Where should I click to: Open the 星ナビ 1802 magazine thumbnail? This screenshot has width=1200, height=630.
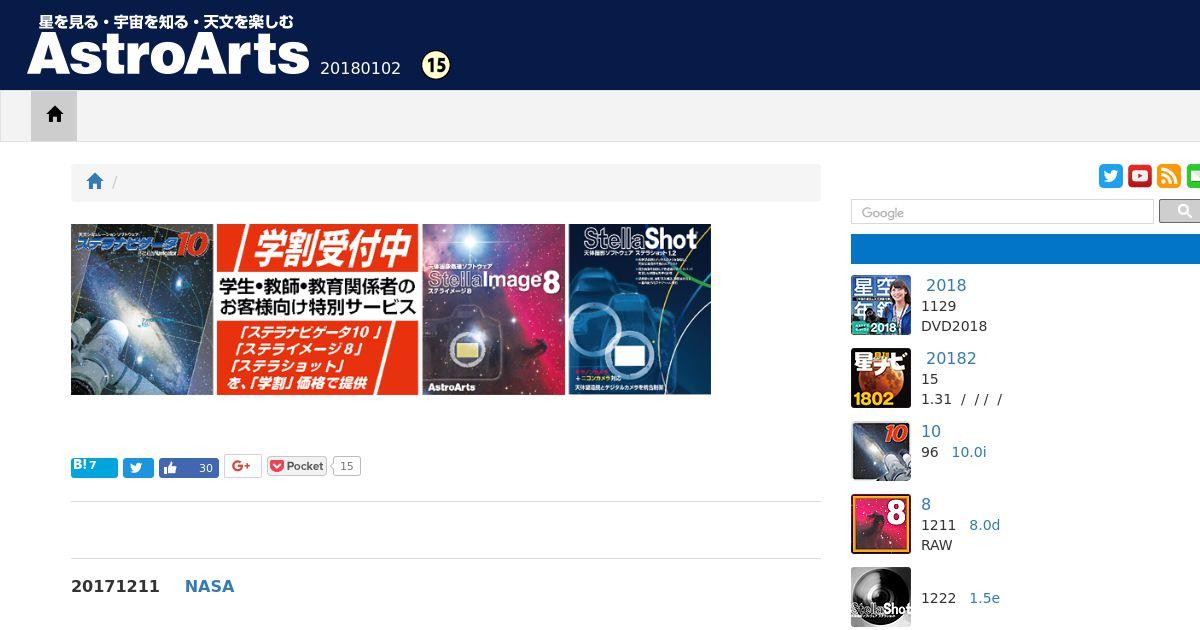[881, 378]
